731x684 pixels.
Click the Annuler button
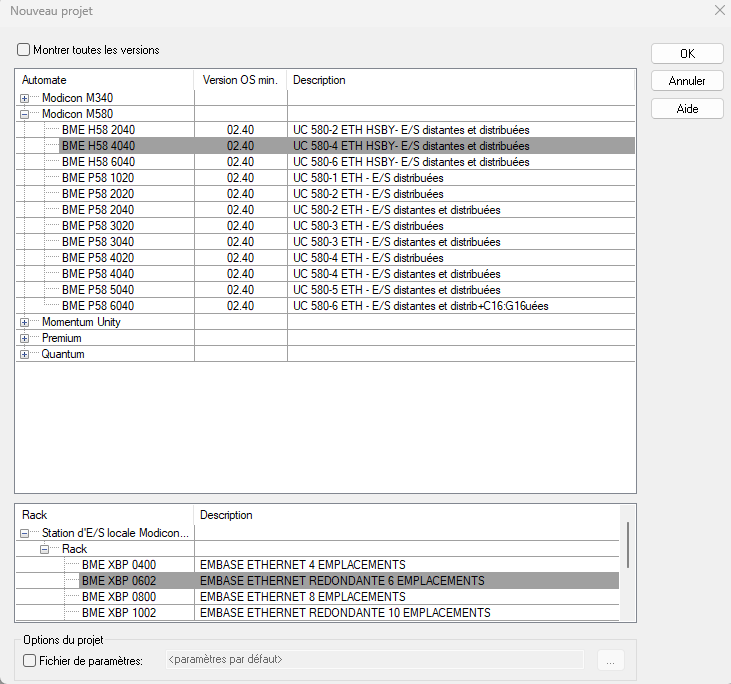point(687,81)
